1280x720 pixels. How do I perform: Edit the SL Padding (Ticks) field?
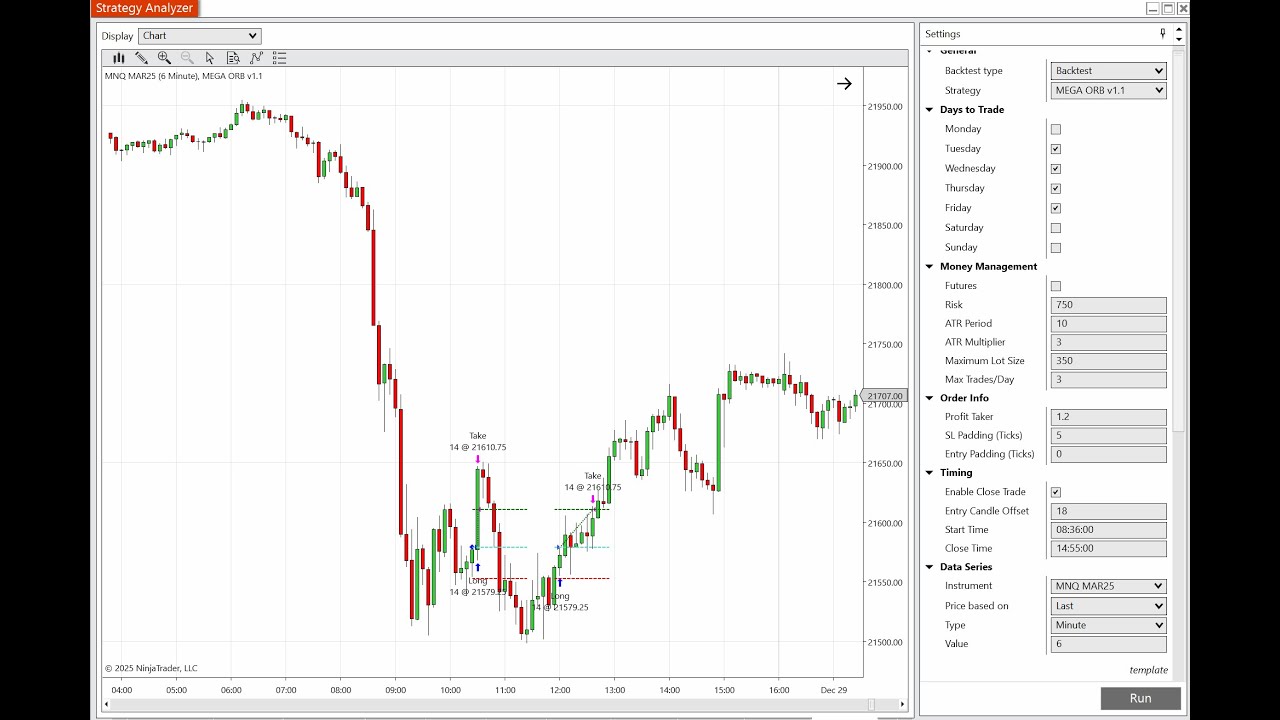point(1109,436)
